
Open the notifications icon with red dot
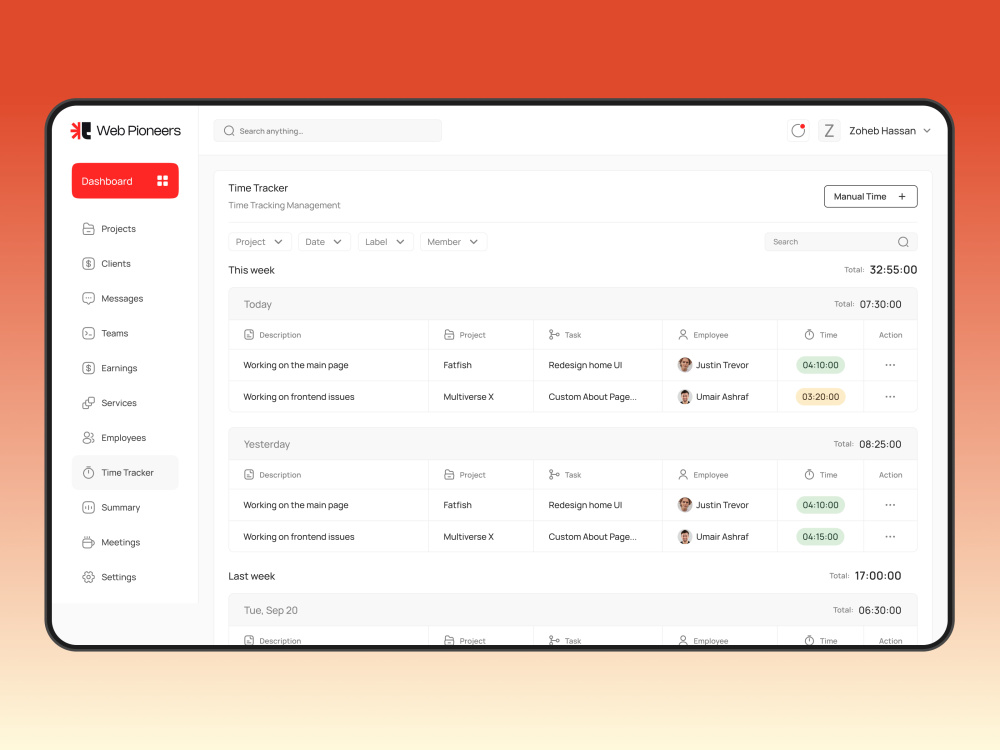[x=798, y=131]
